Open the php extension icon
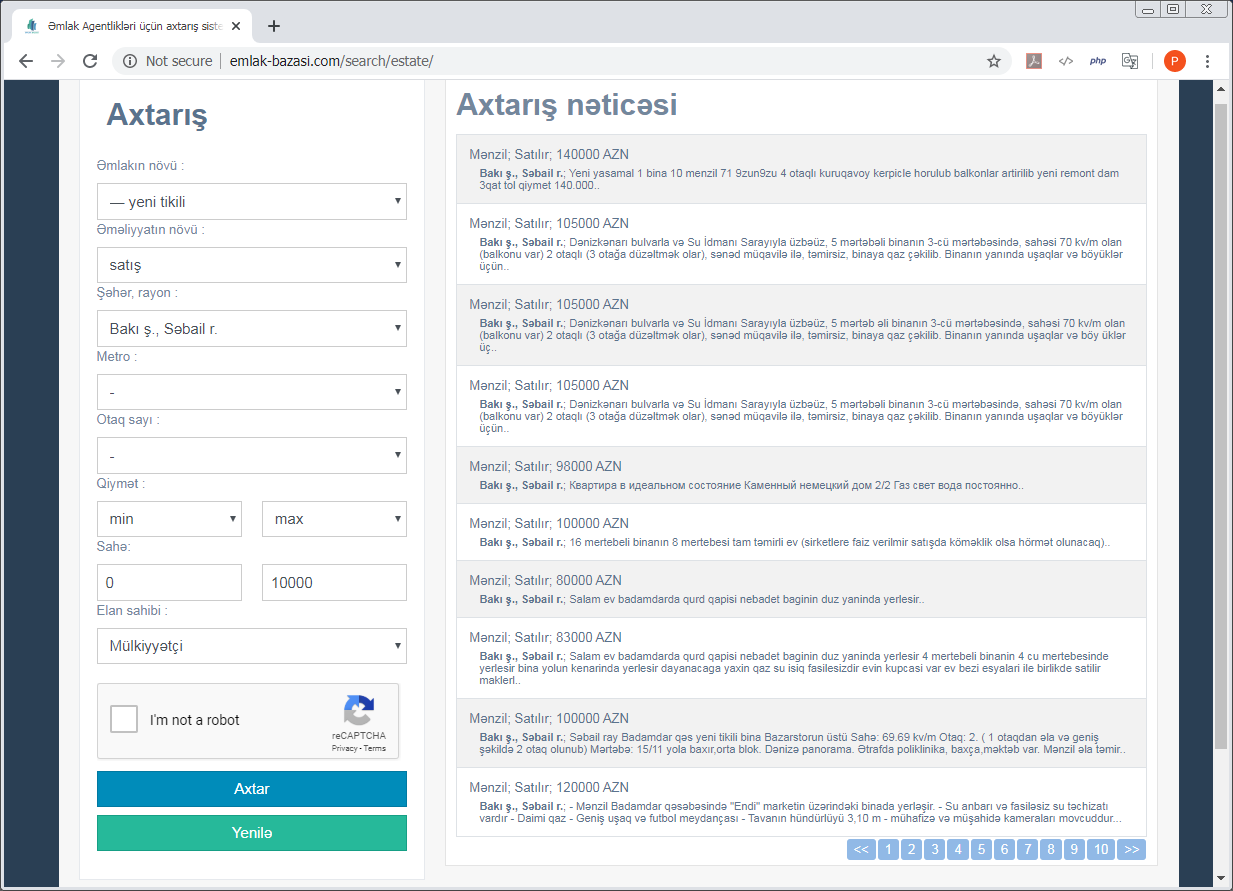The height and width of the screenshot is (891, 1233). 1098,61
